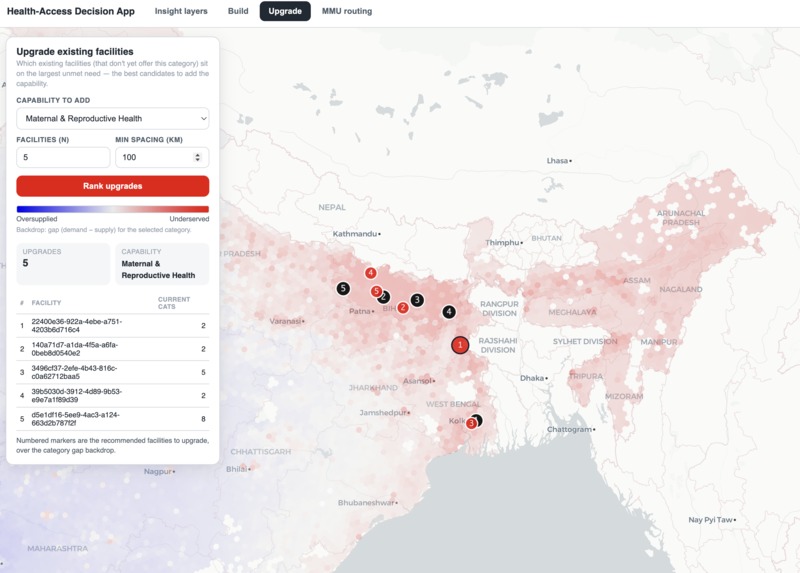Screen dimensions: 800x573
Task: Decrease min spacing with down arrow
Action: [x=197, y=160]
